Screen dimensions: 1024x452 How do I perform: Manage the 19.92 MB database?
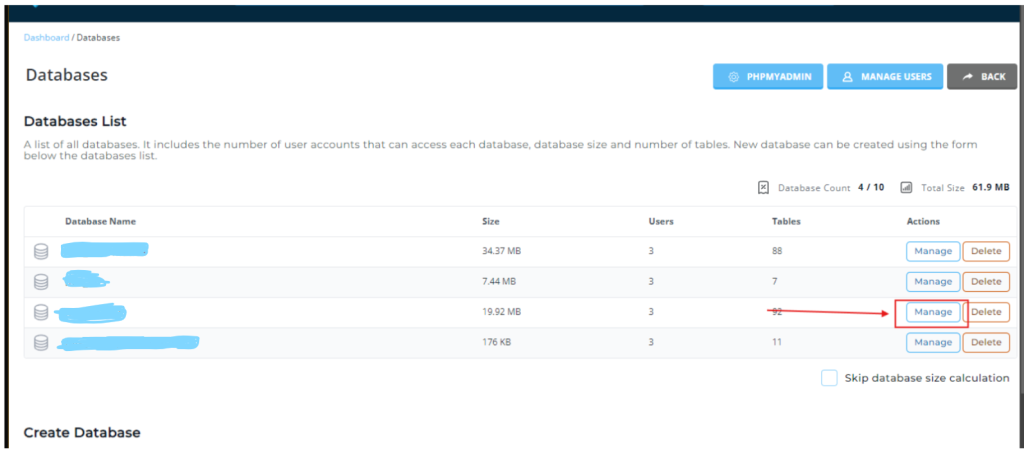click(x=932, y=312)
